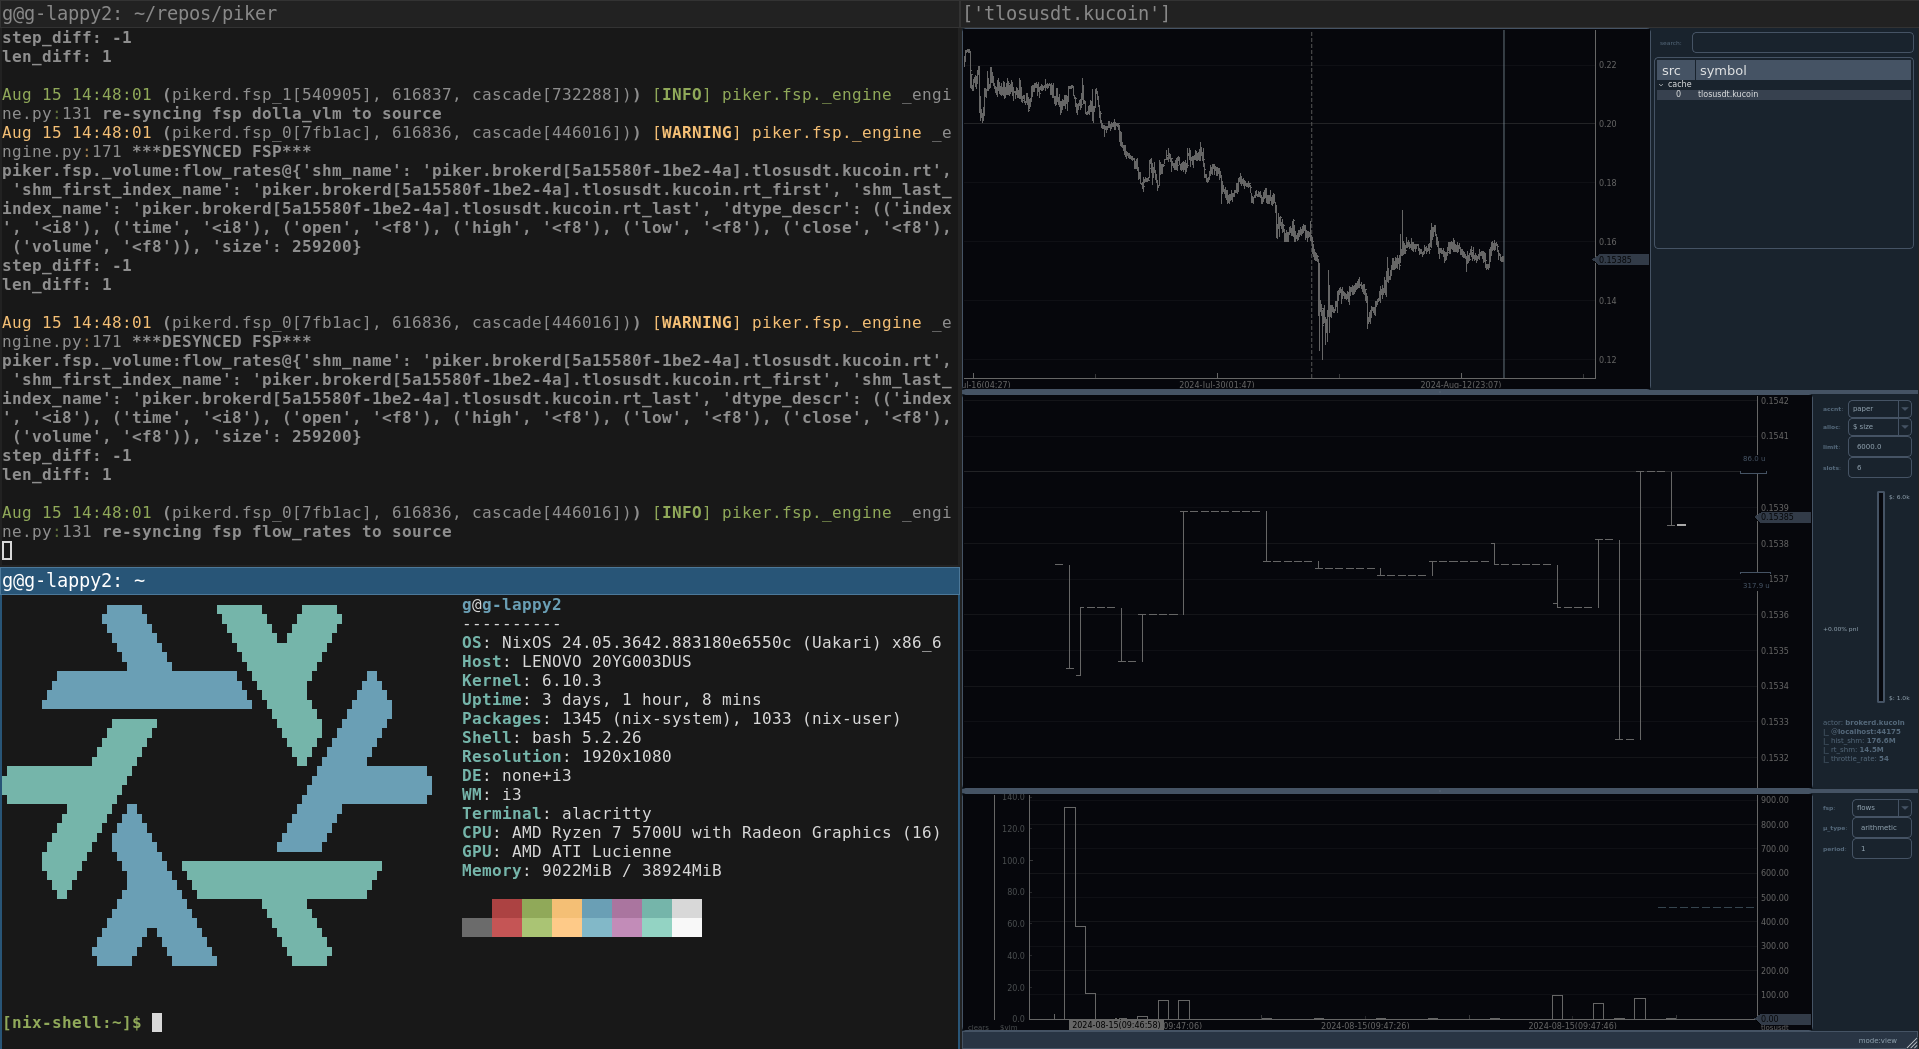Click the NixOS snowflake ASCII logo

[217, 785]
